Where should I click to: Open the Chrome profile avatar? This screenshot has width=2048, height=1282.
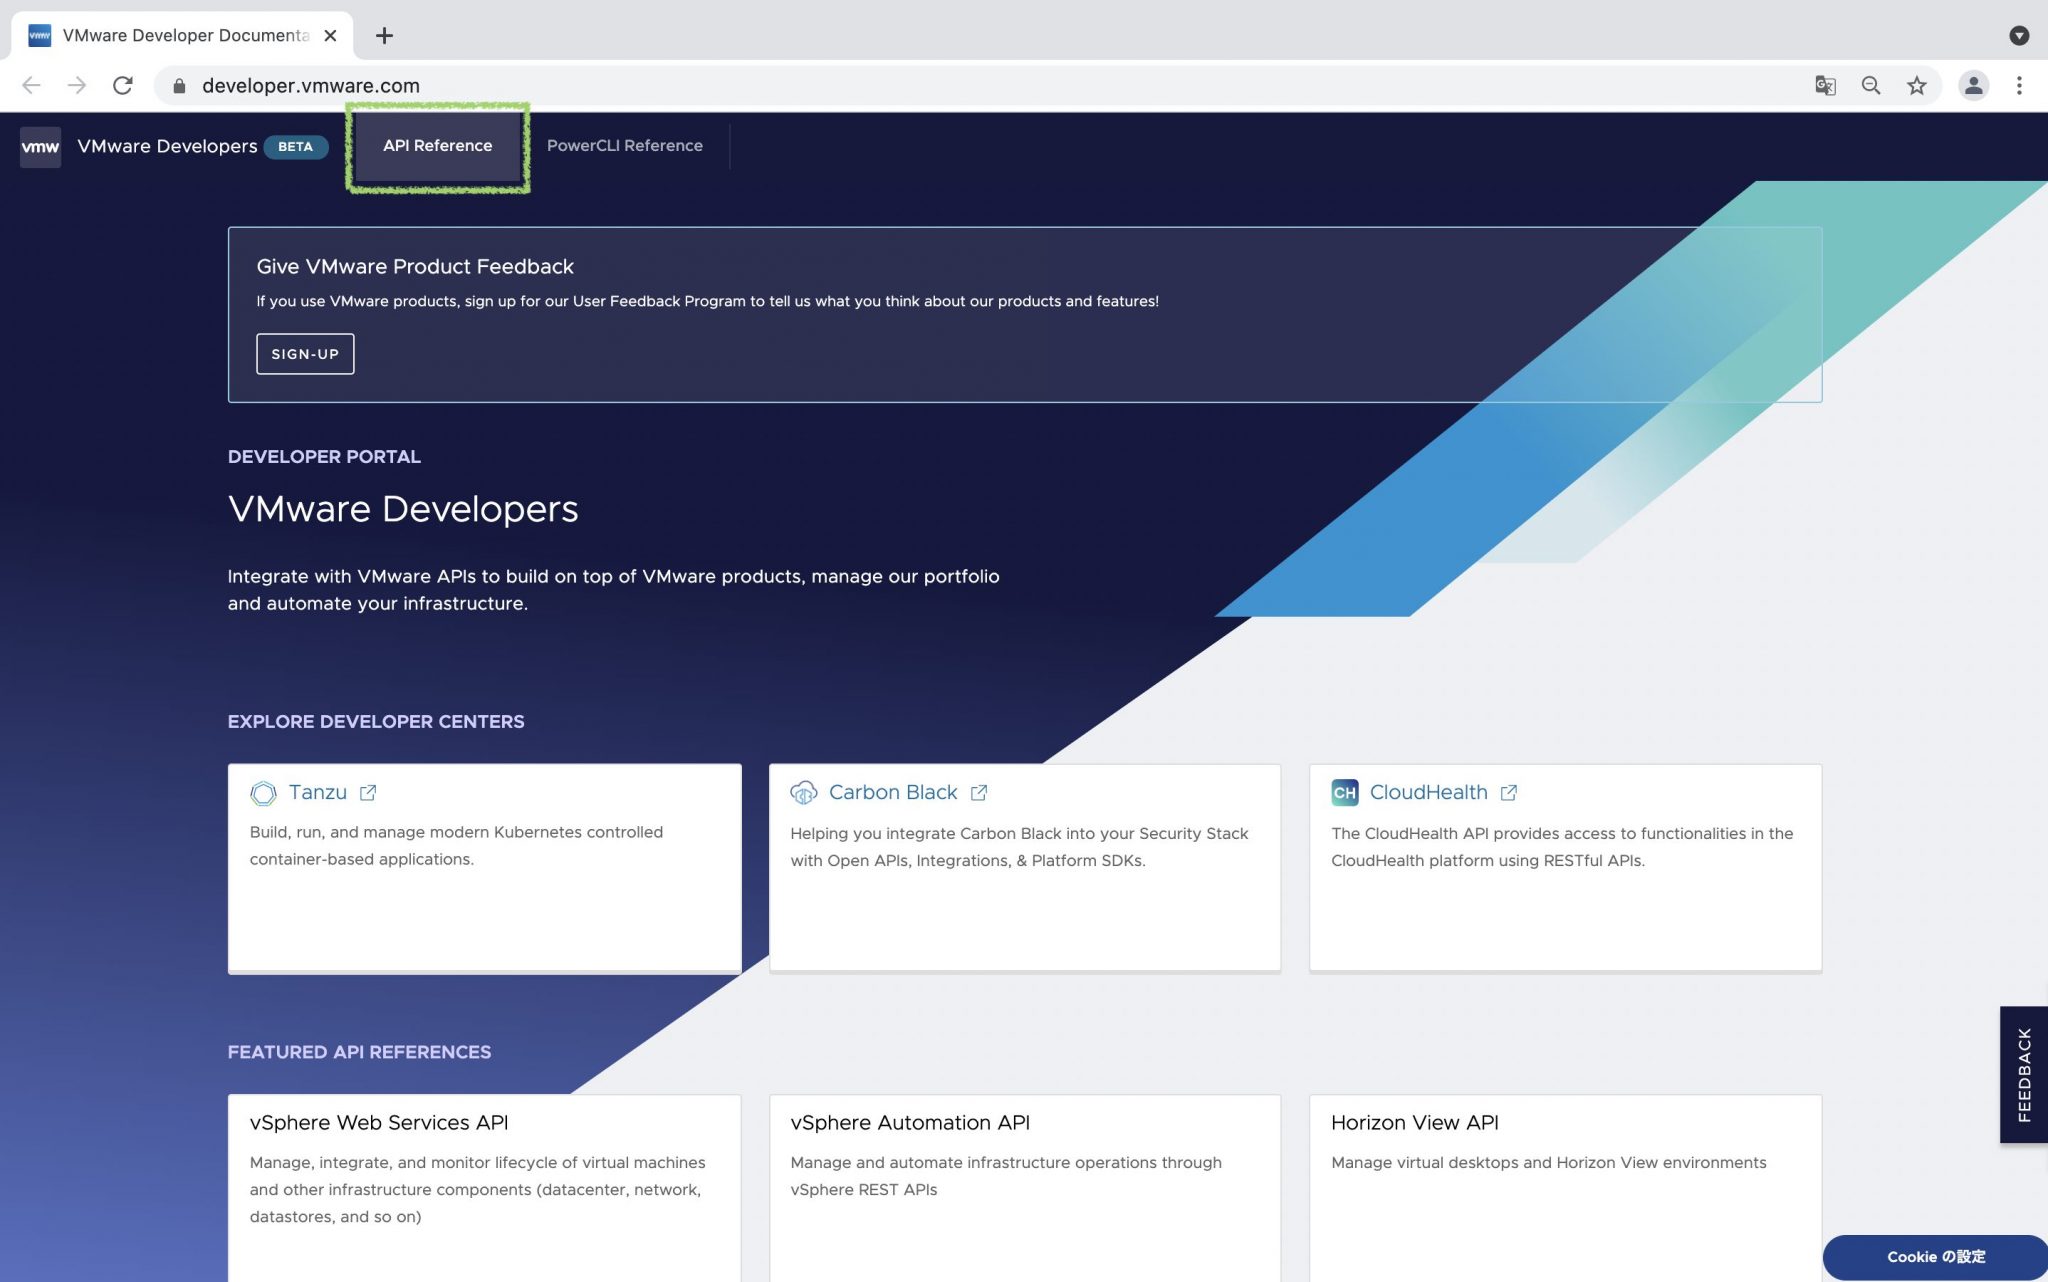pyautogui.click(x=1973, y=86)
